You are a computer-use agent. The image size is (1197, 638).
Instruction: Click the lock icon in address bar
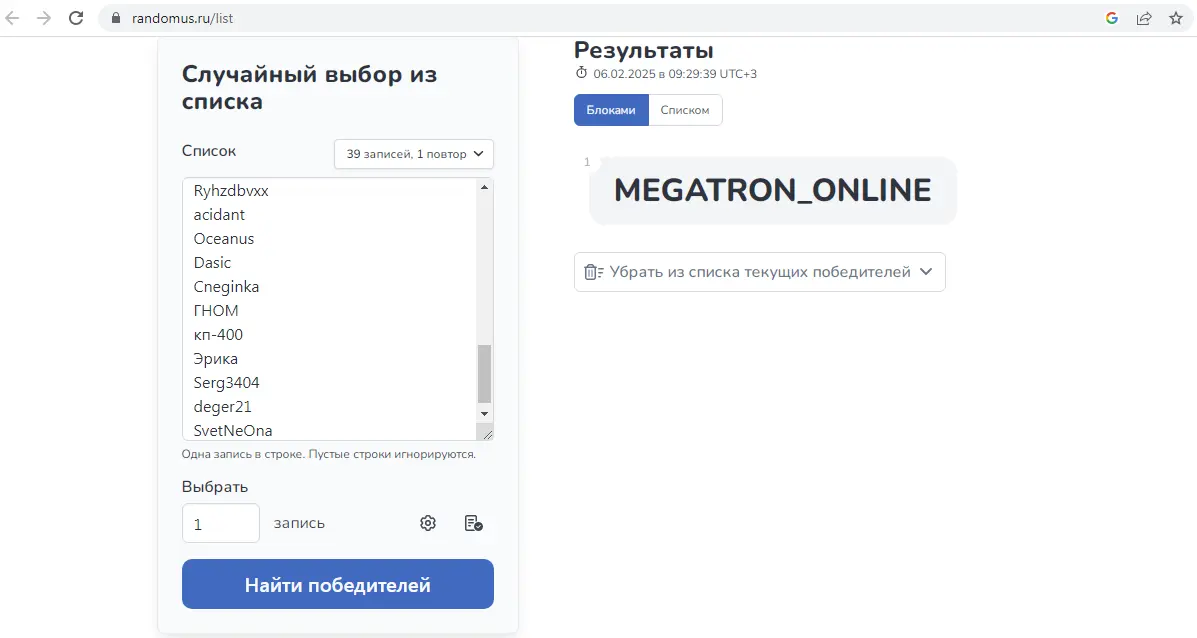116,18
